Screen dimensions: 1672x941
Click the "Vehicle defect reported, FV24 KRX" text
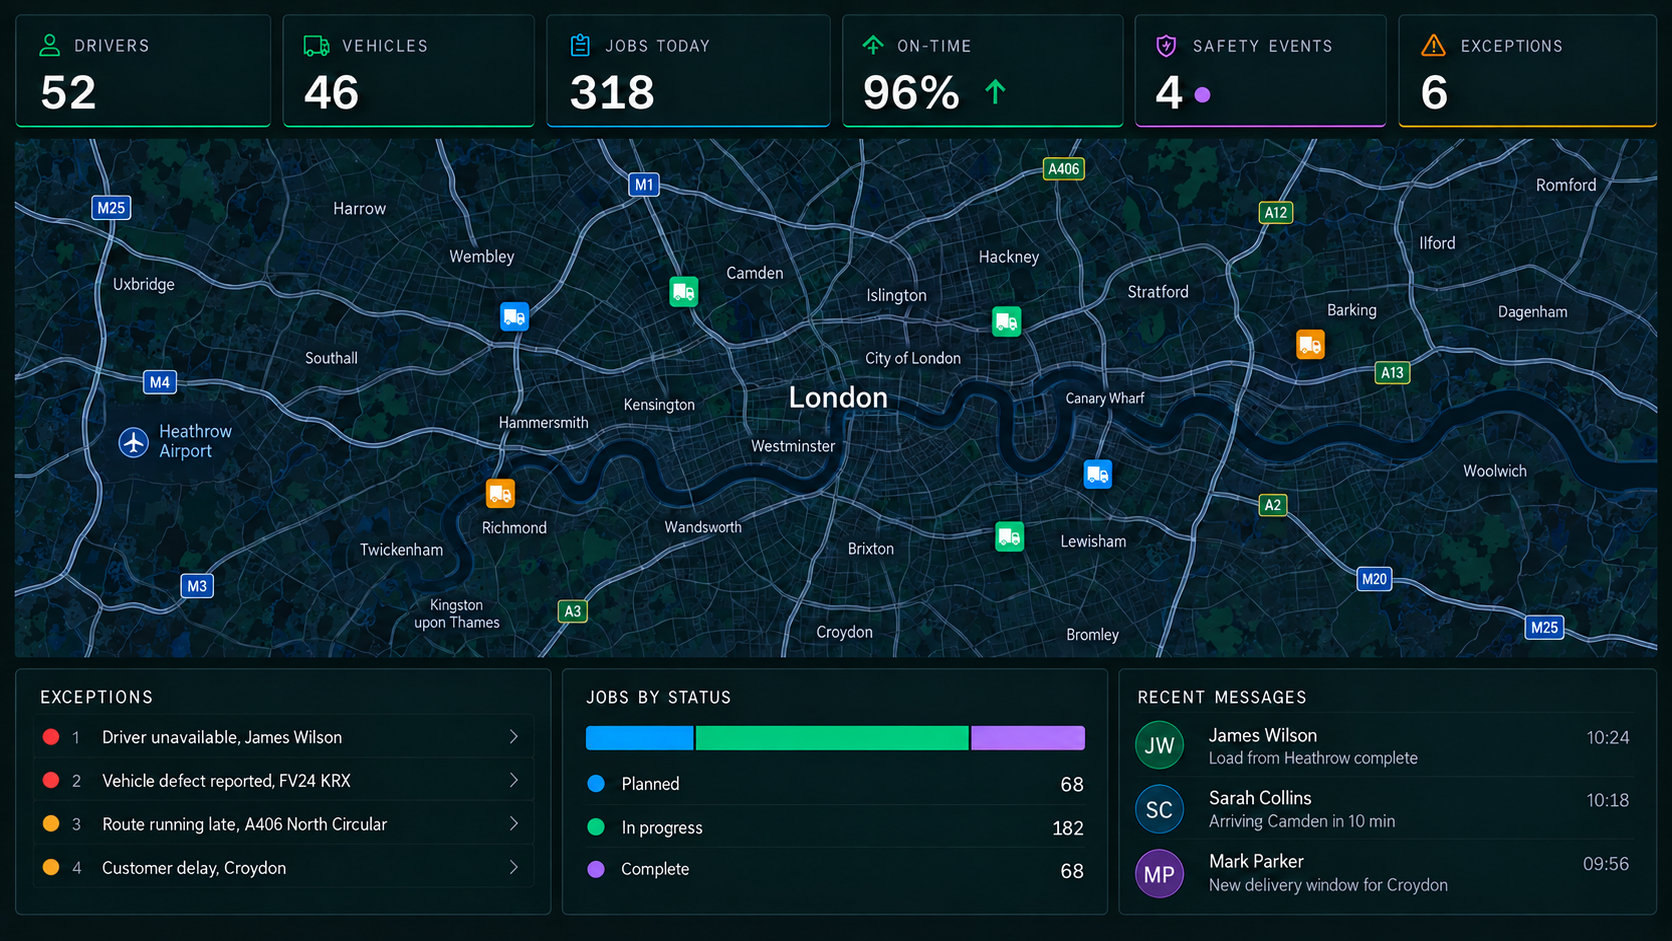[x=226, y=780]
